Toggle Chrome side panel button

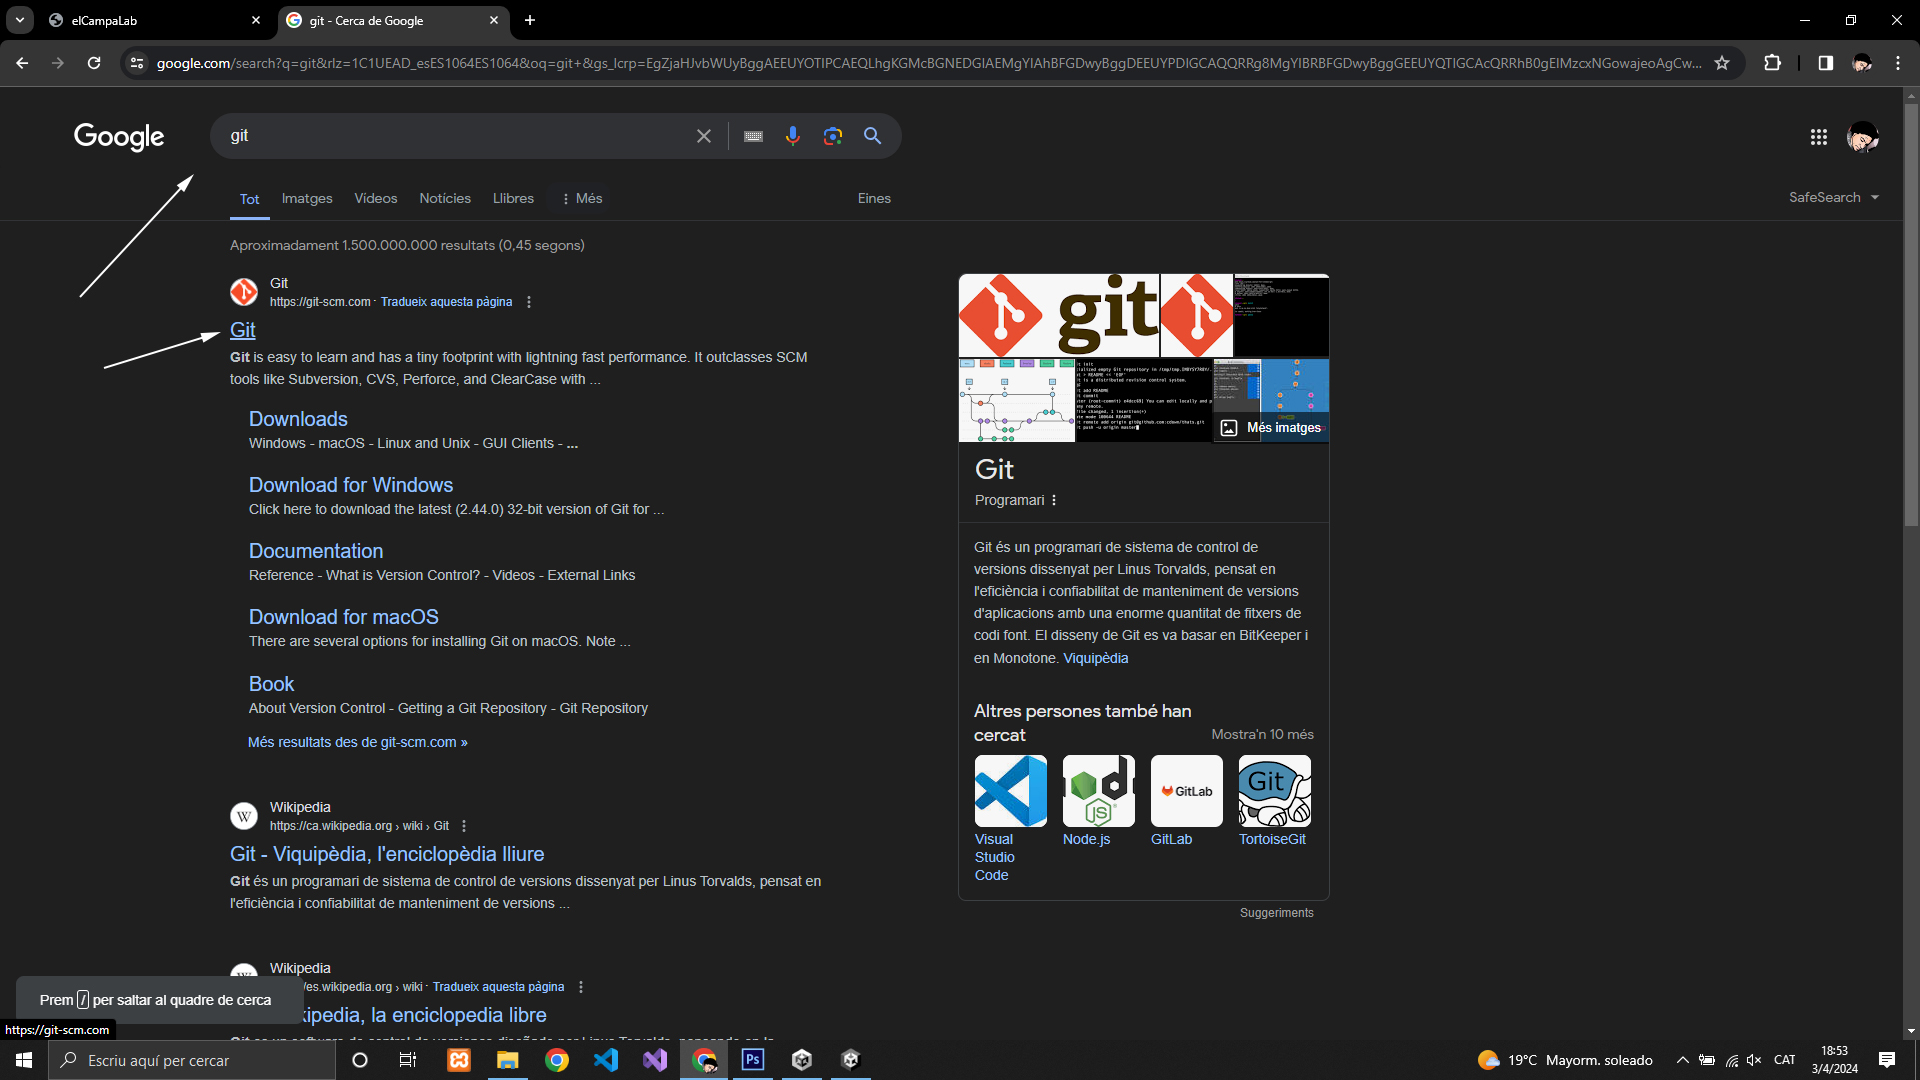point(1825,63)
